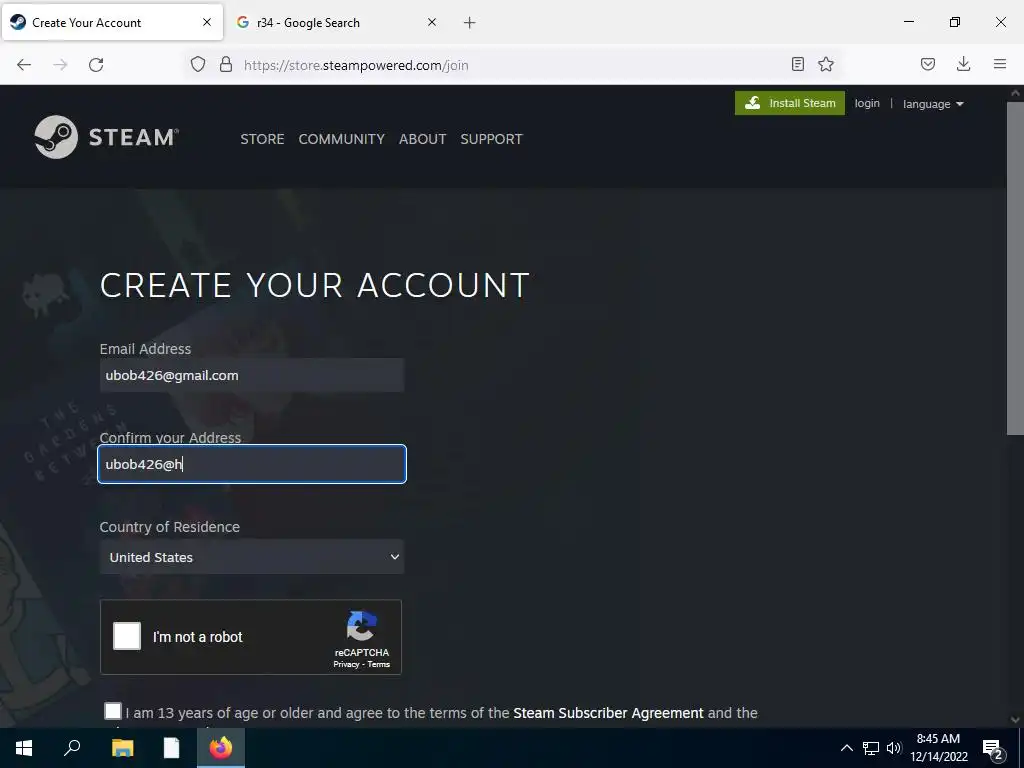This screenshot has height=768, width=1024.
Task: Open Firefox hamburger application menu
Action: pos(1000,64)
